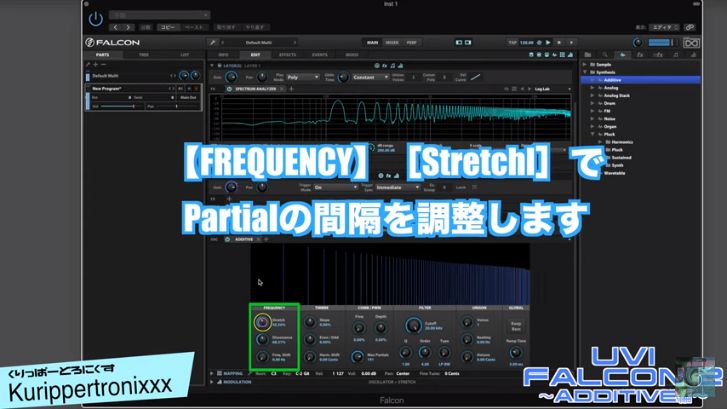Click the layer modulation bars icon
Screen dimensions: 727x409
pyautogui.click(x=400, y=66)
